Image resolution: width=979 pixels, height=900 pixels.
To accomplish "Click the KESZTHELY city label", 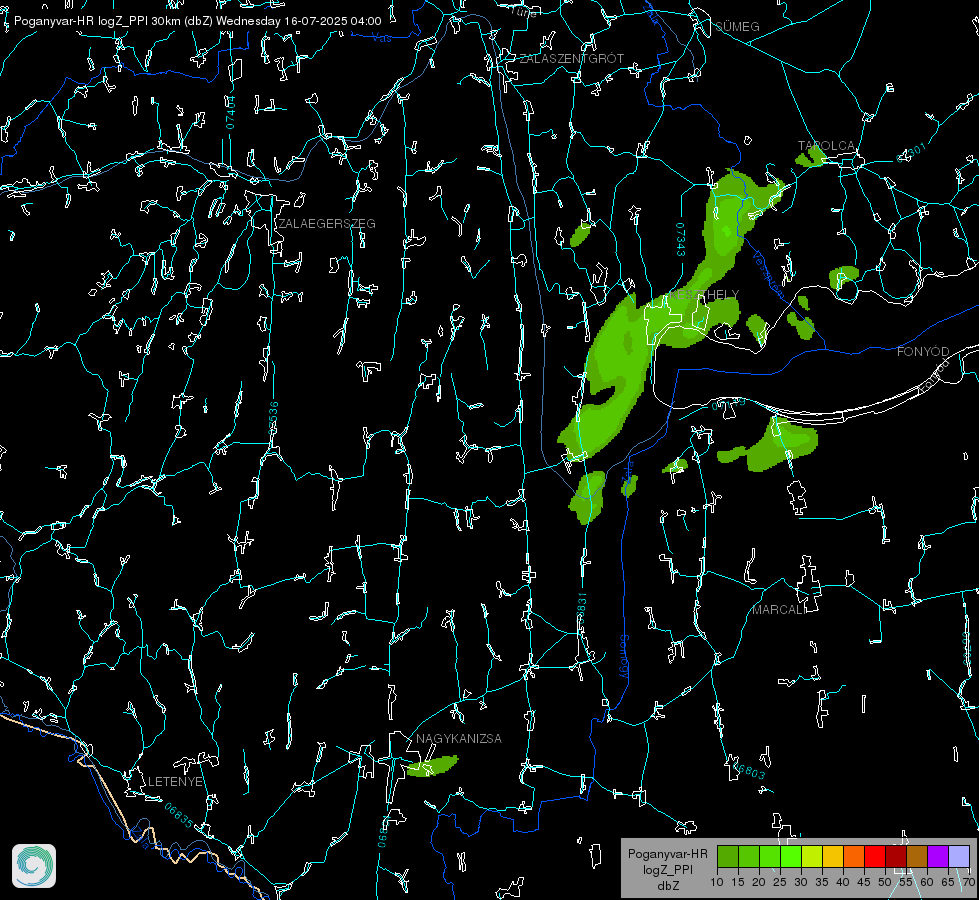I will [704, 294].
